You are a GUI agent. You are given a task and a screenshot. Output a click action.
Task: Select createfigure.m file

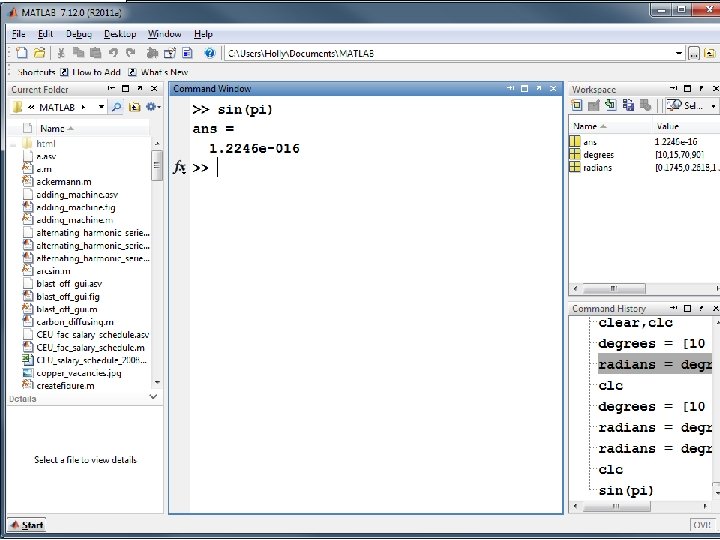point(65,386)
